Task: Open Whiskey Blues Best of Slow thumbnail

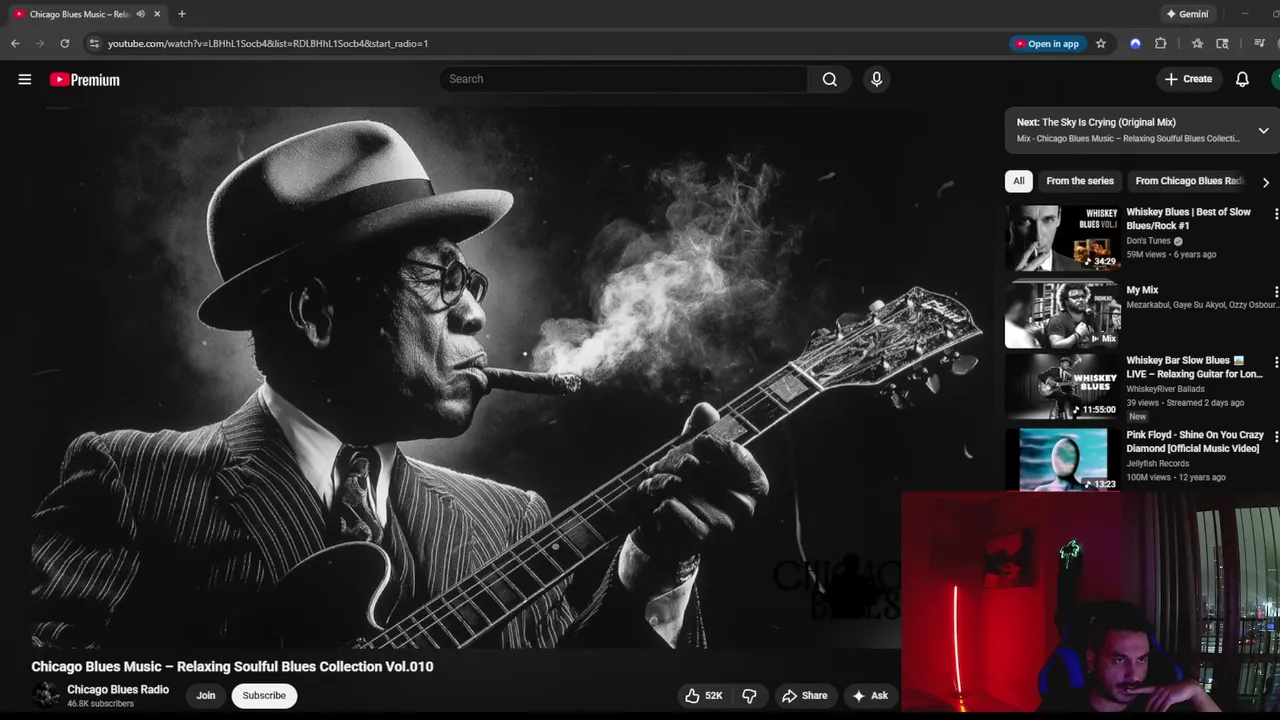Action: [x=1063, y=238]
